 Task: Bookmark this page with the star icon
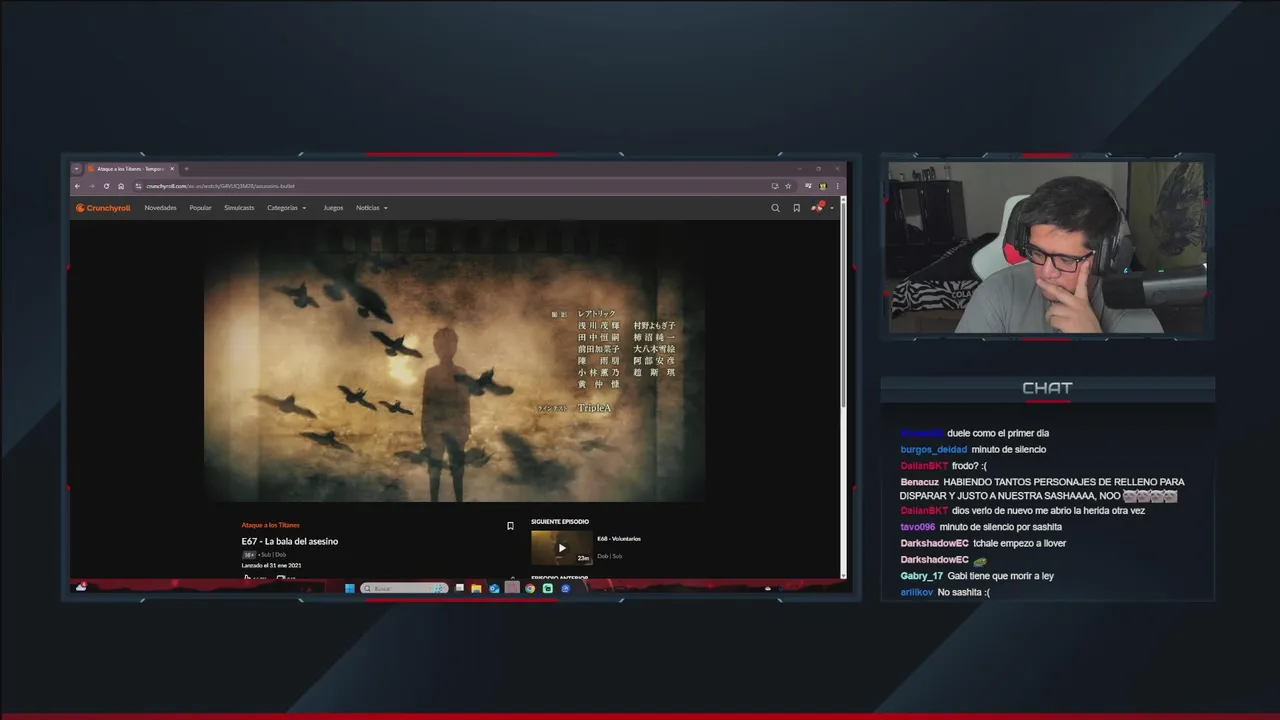[788, 186]
